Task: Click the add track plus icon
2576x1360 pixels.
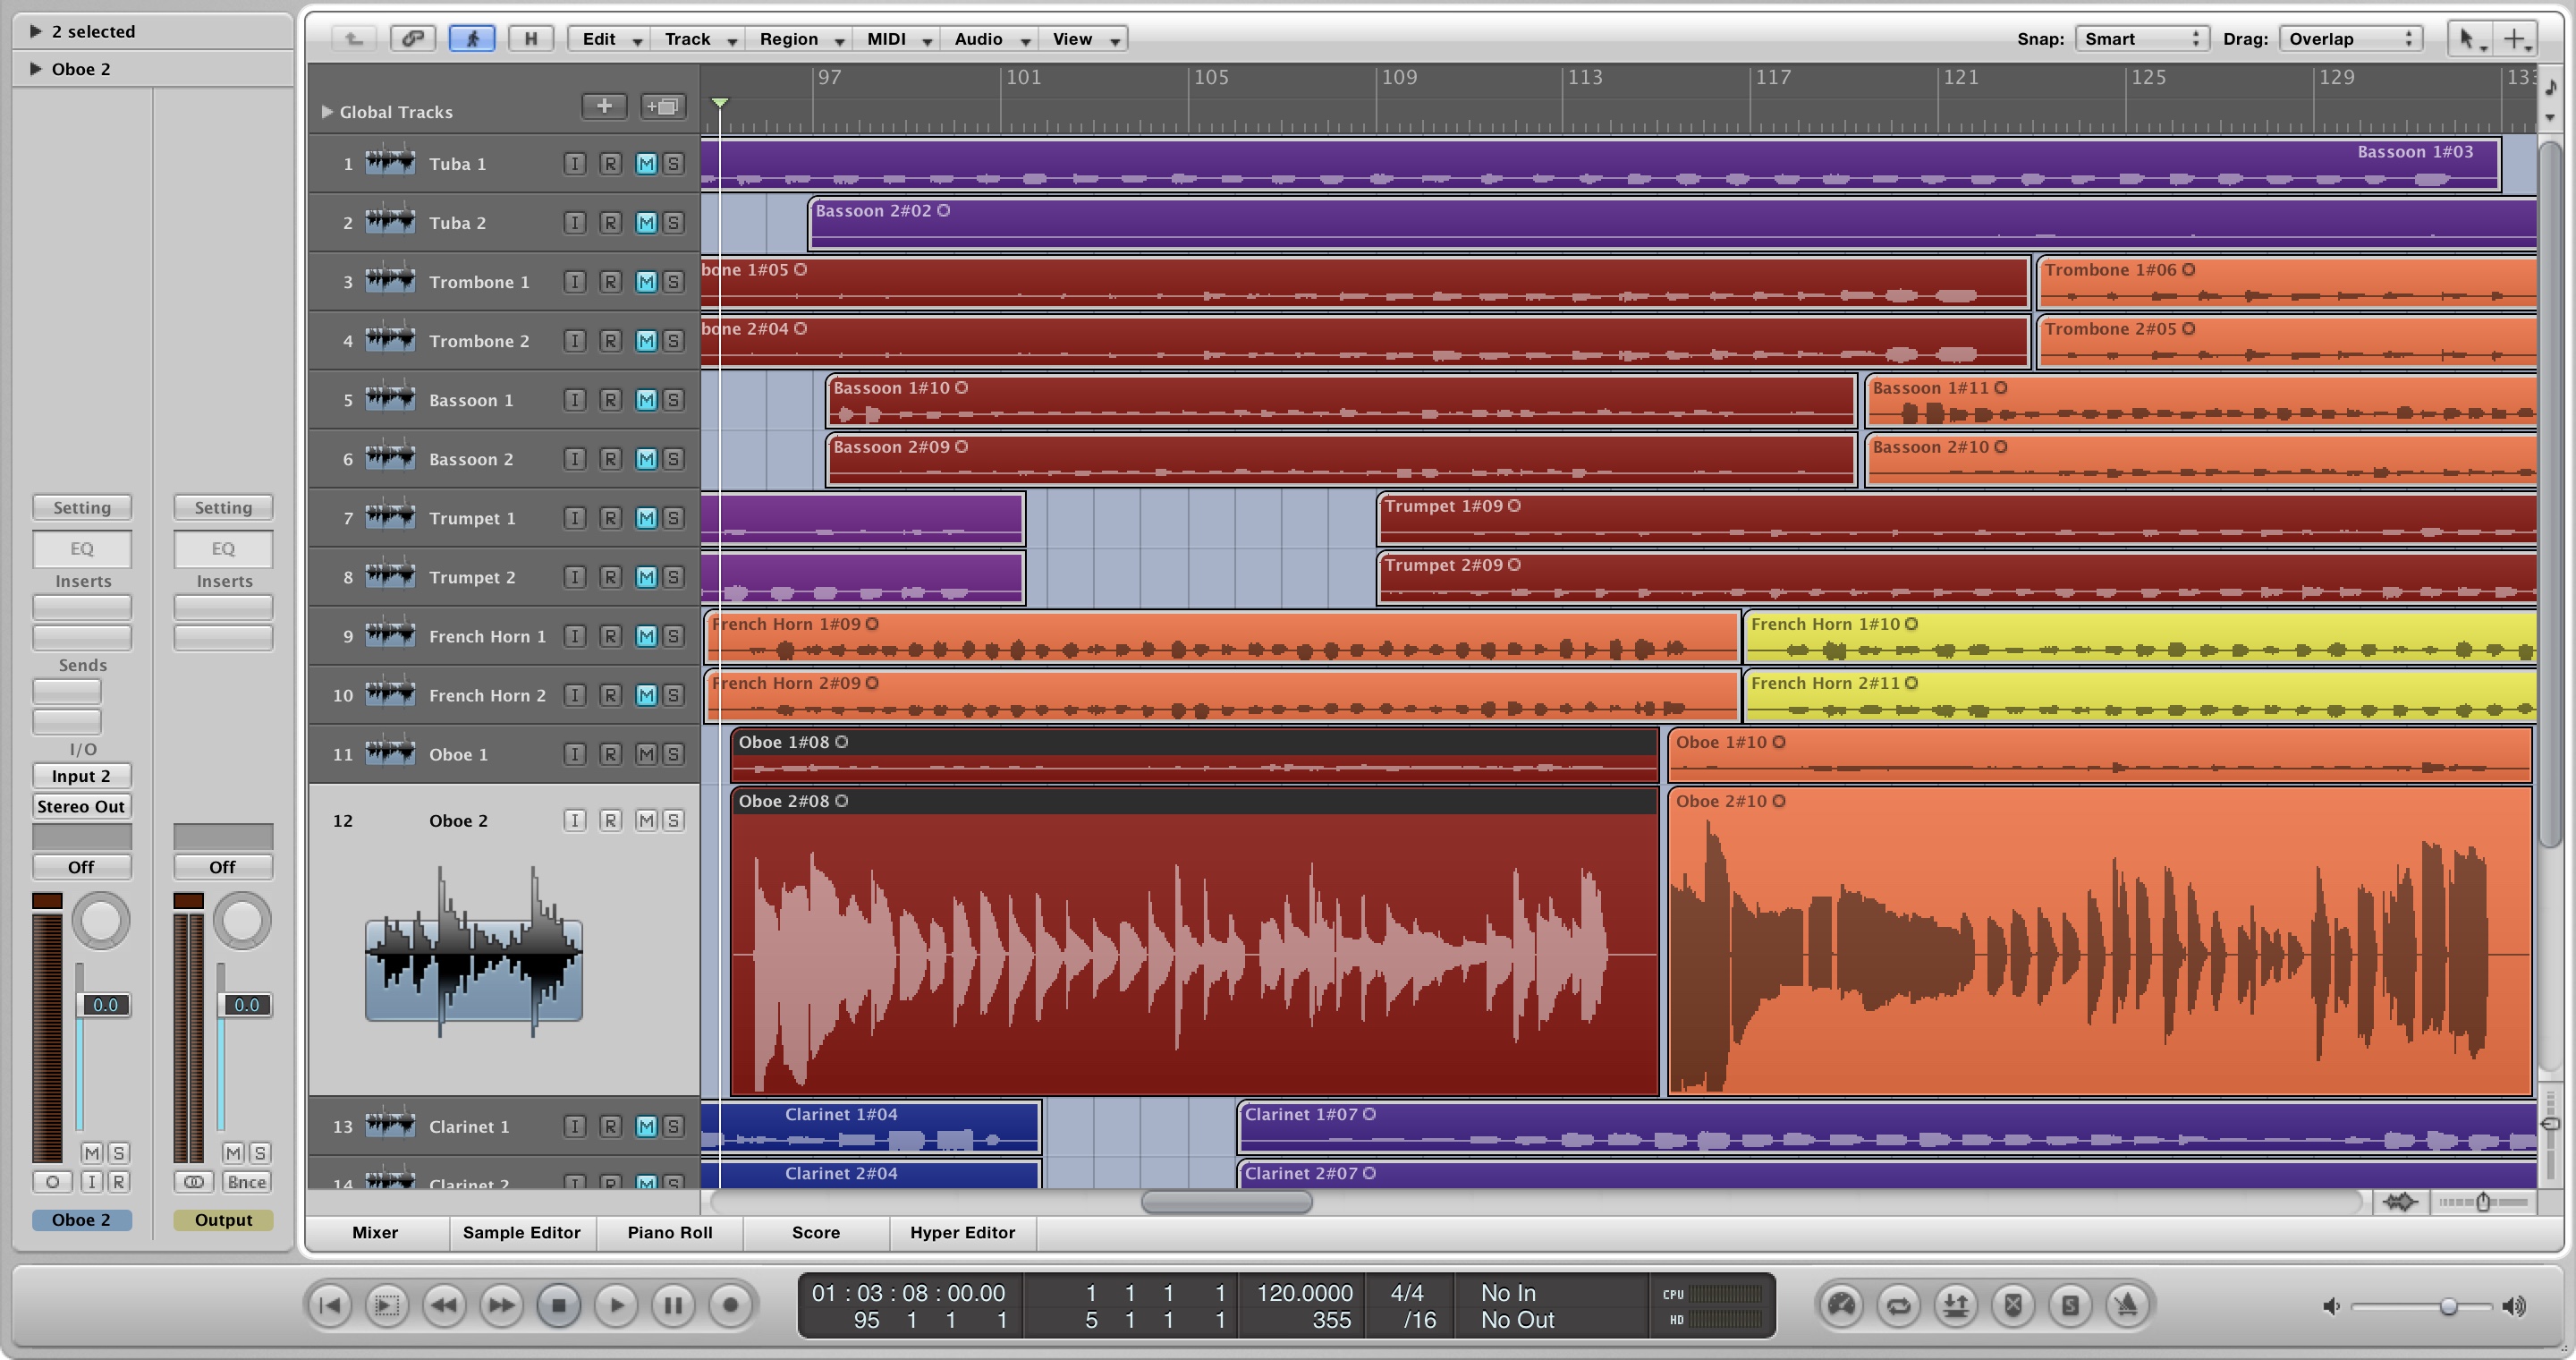Action: (604, 106)
